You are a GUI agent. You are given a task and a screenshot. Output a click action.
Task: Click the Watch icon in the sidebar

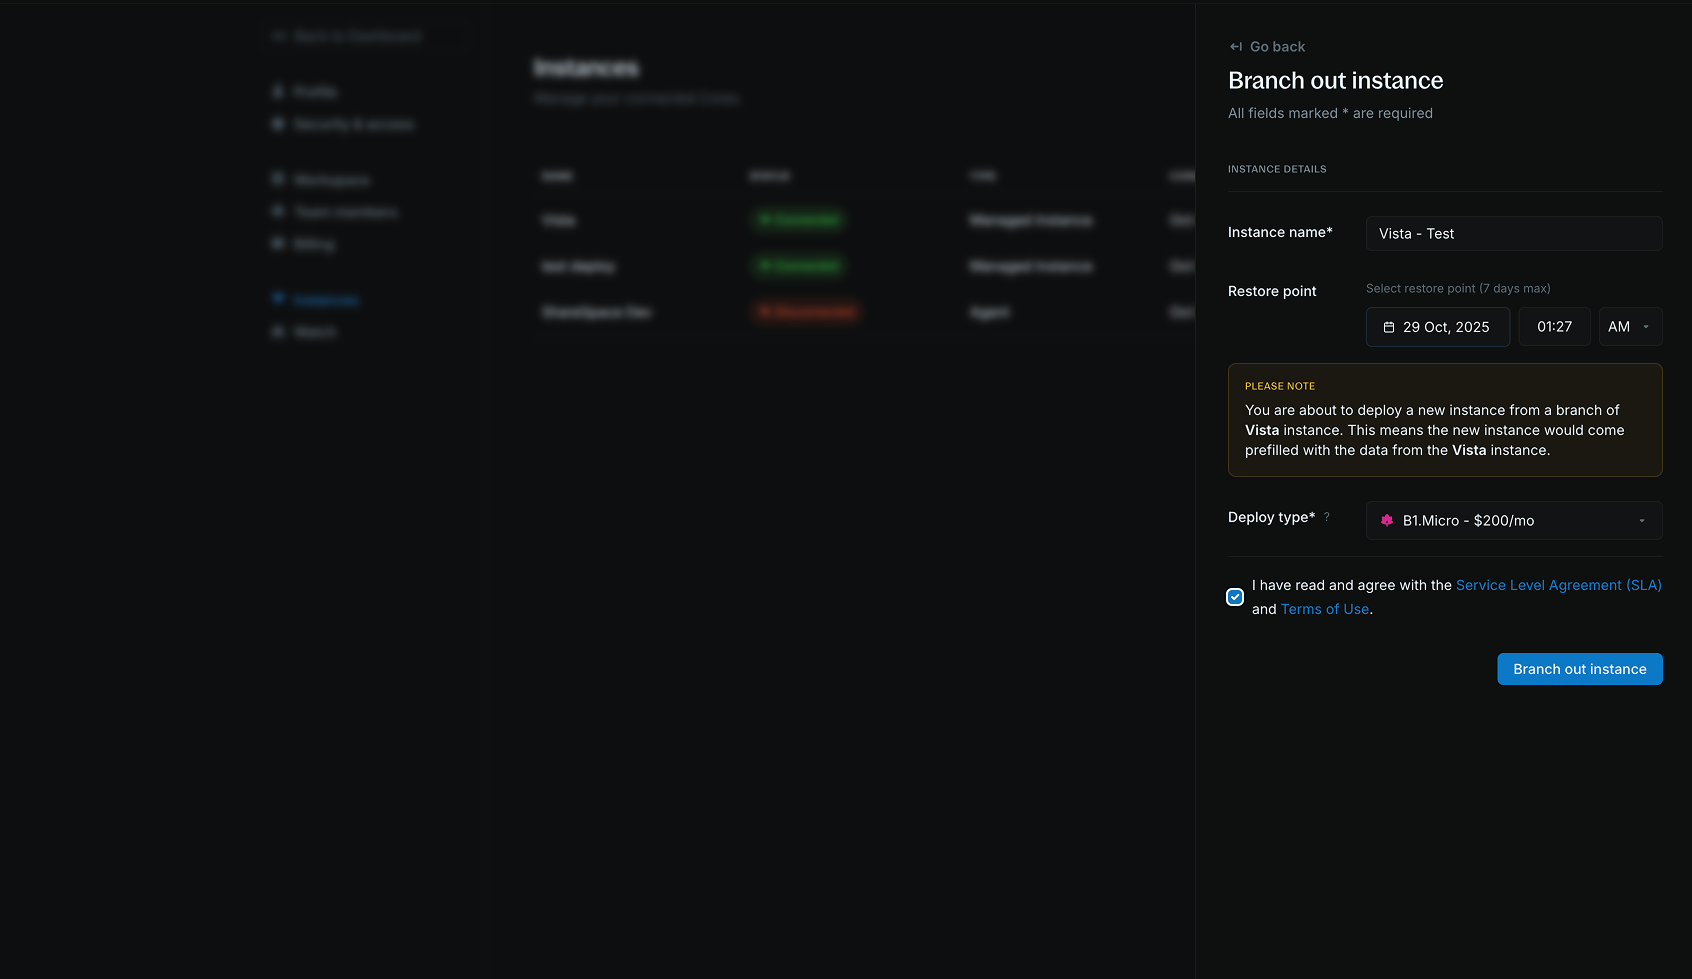277,331
